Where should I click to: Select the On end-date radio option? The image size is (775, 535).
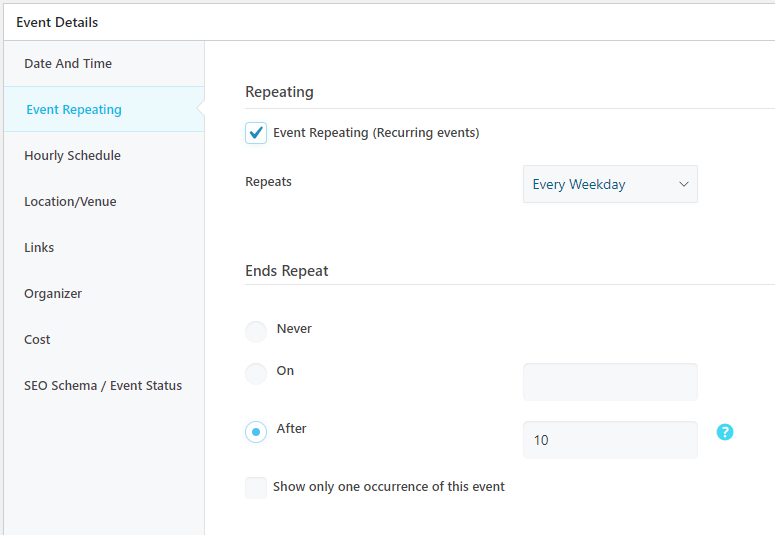[256, 373]
